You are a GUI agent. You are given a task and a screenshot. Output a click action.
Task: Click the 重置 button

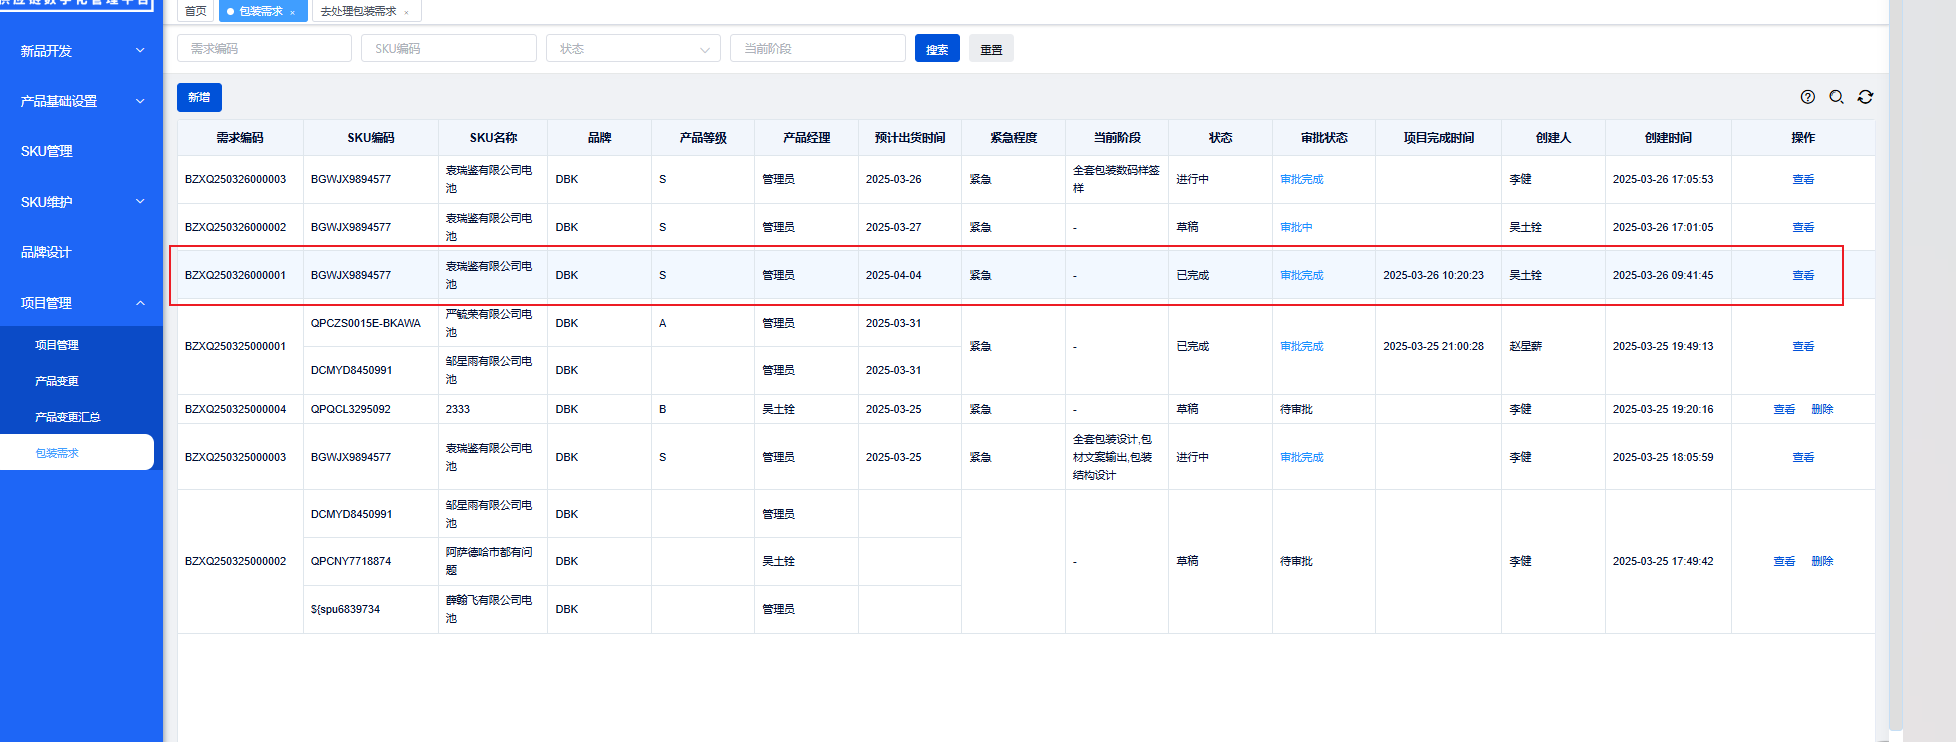(x=990, y=49)
